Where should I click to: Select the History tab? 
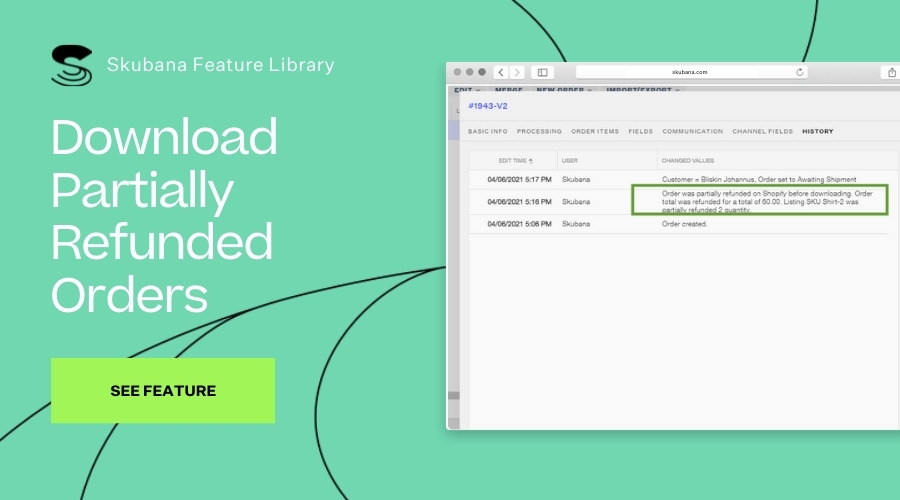click(818, 131)
